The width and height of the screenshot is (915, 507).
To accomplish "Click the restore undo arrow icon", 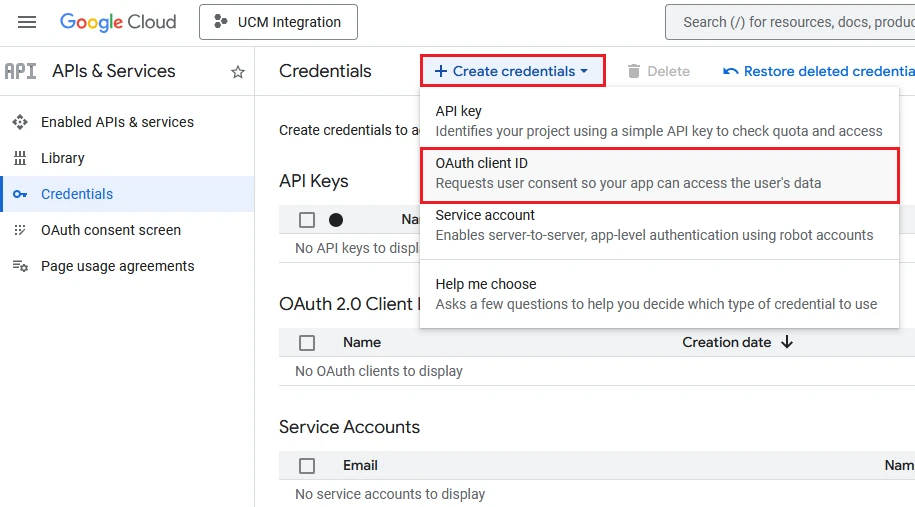I will tap(731, 71).
